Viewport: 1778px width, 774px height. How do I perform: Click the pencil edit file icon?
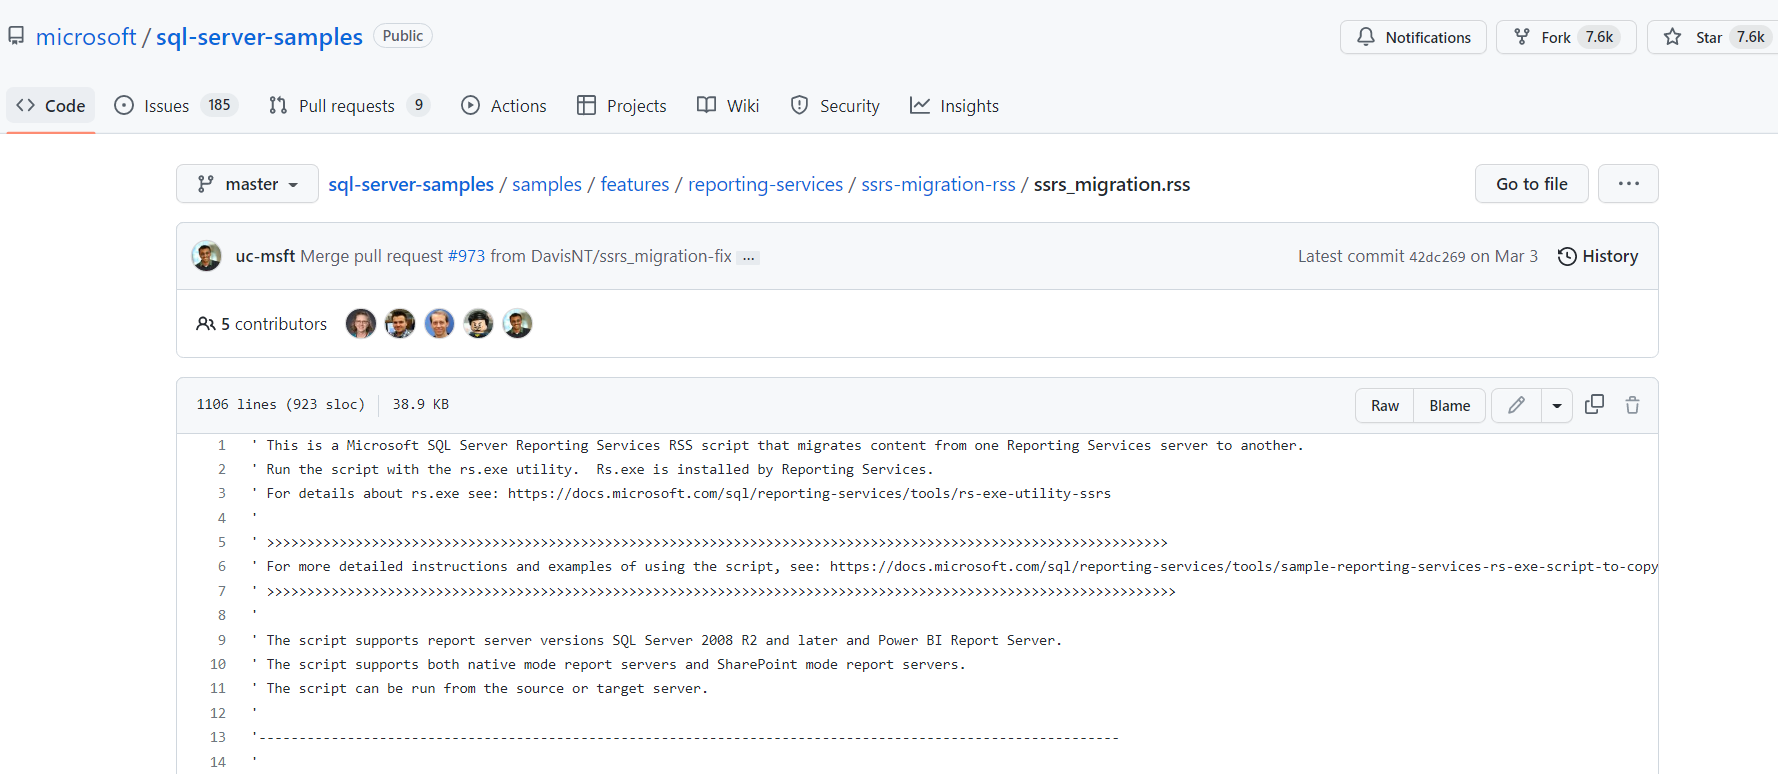click(x=1517, y=405)
